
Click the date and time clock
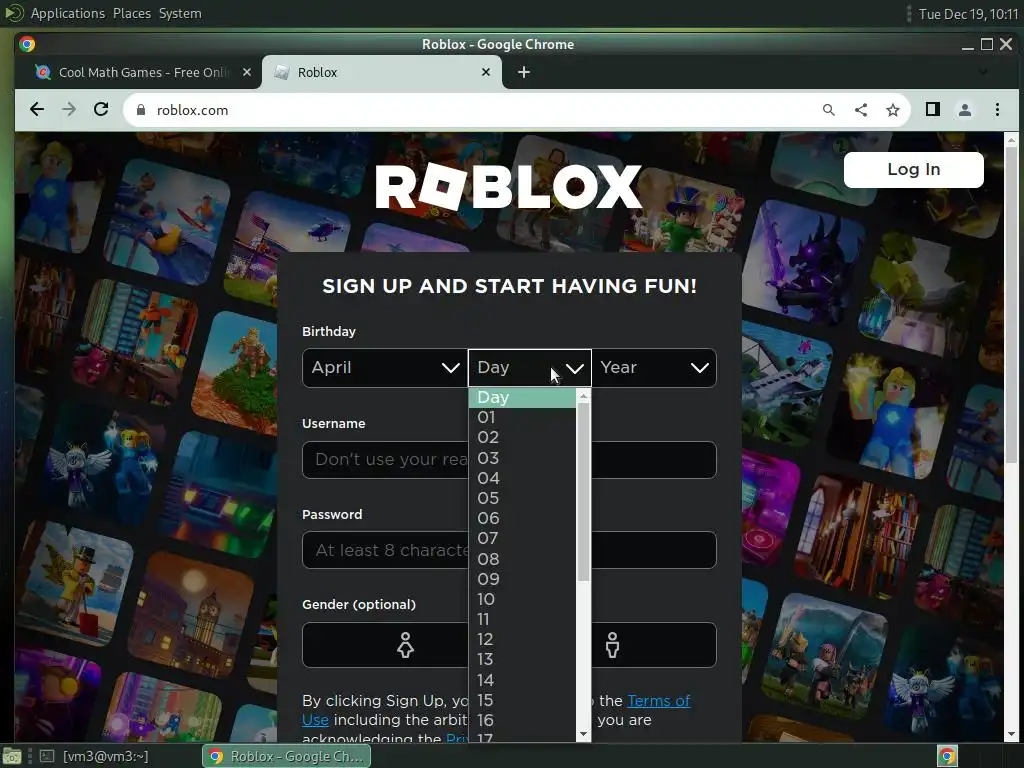coord(968,14)
